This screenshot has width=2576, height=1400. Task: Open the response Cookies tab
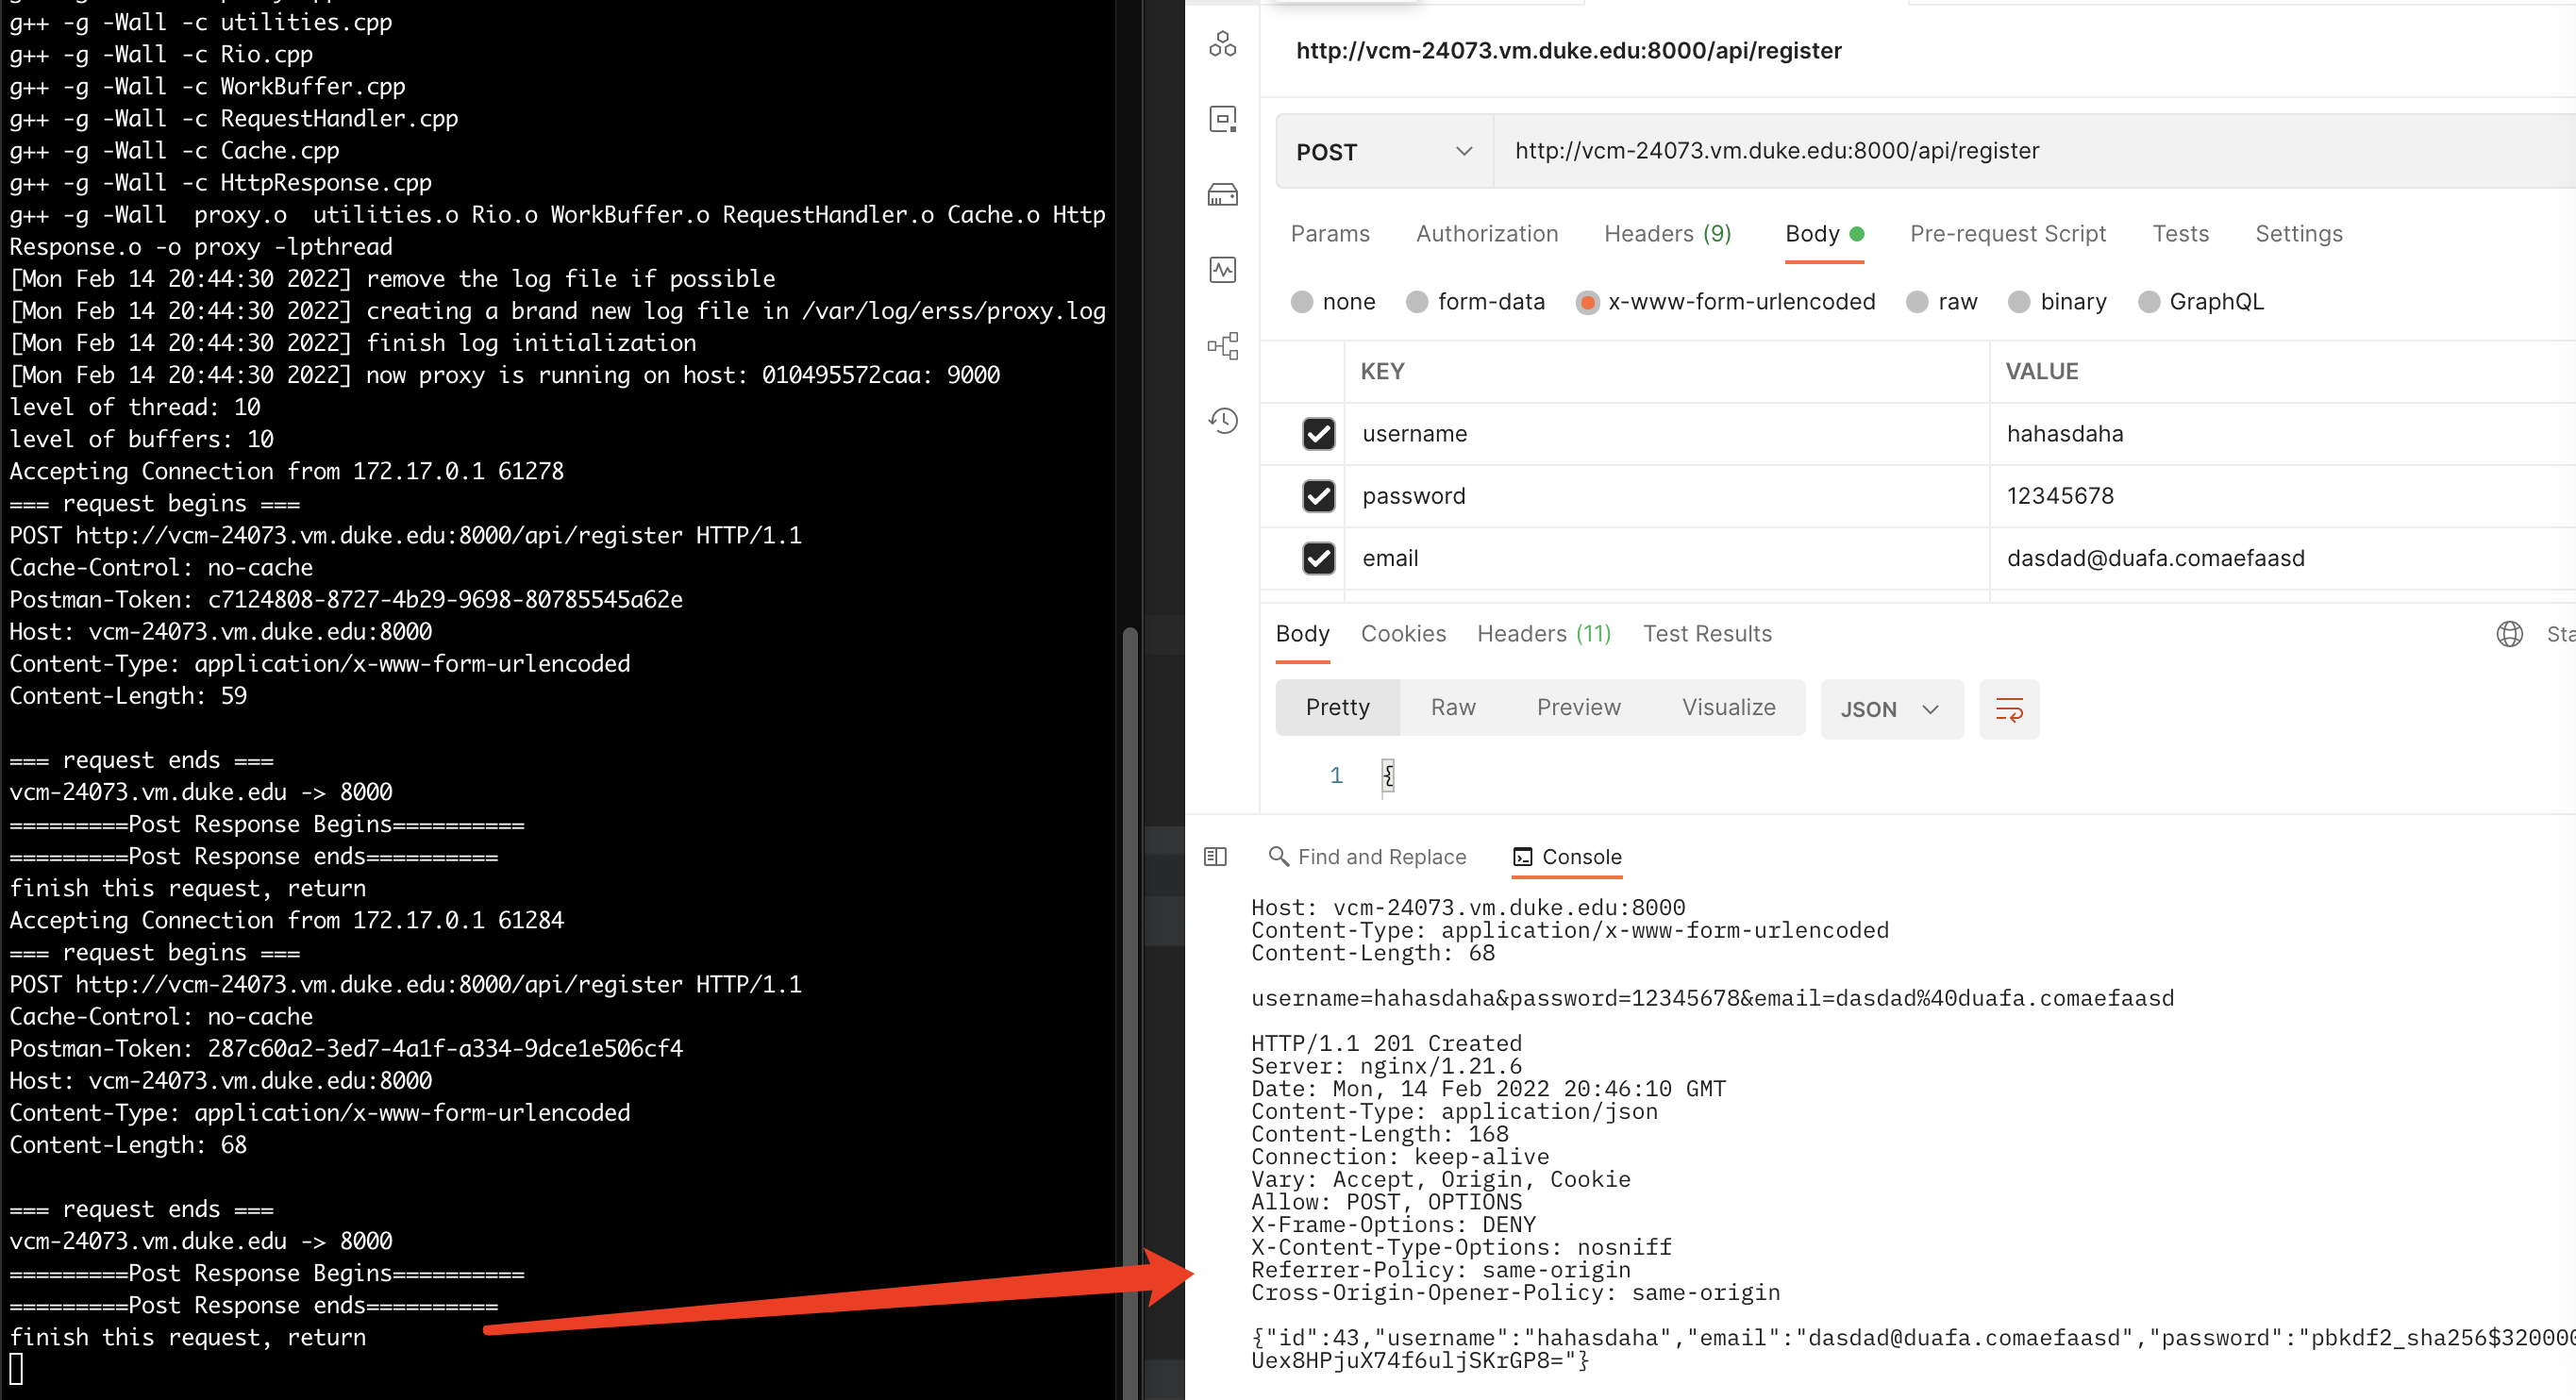point(1402,634)
